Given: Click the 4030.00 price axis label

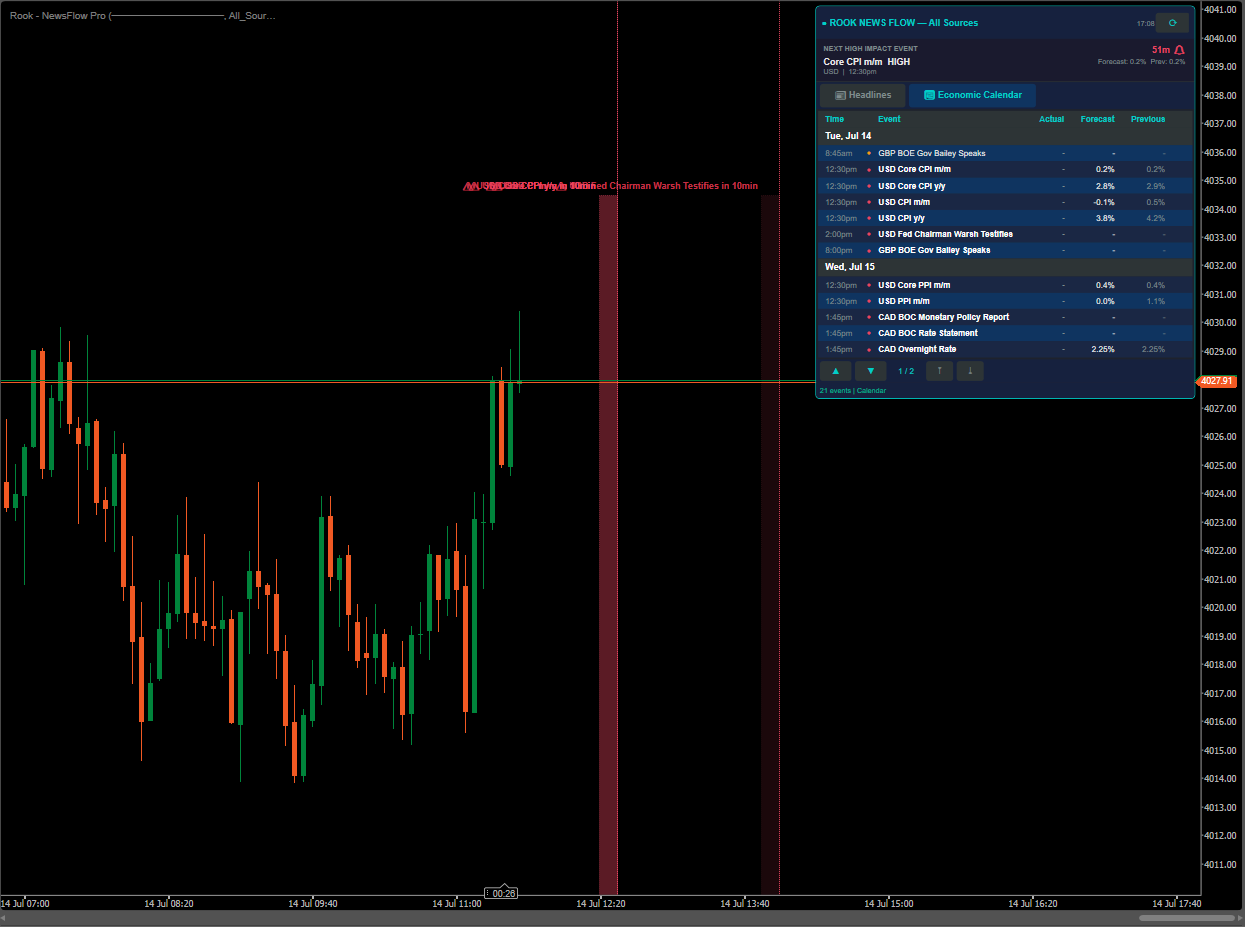Looking at the screenshot, I should [1220, 323].
